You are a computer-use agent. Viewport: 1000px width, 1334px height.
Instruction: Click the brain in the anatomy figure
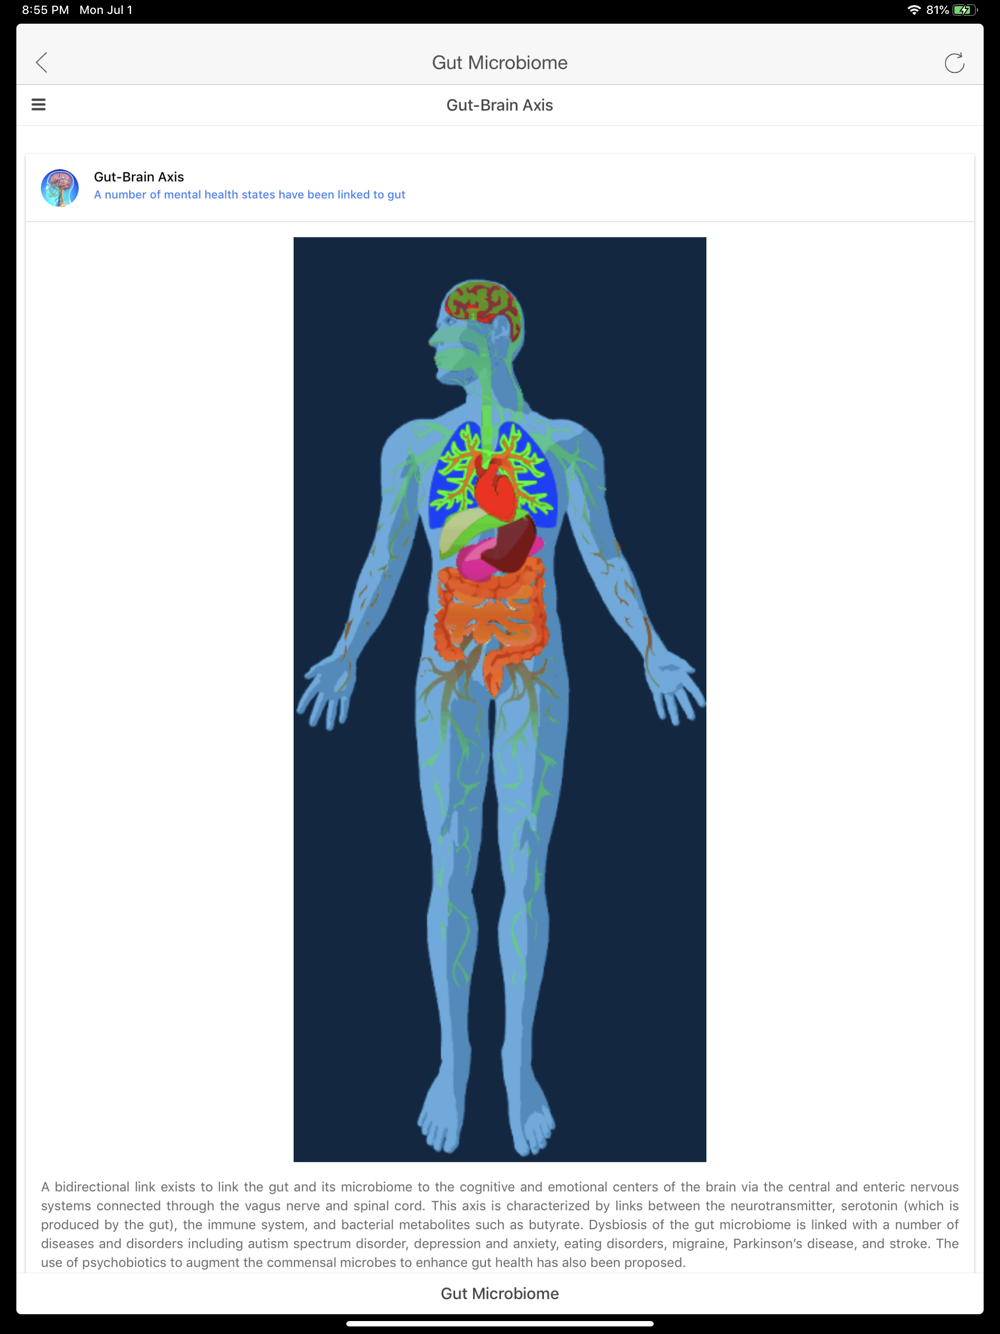tap(484, 312)
